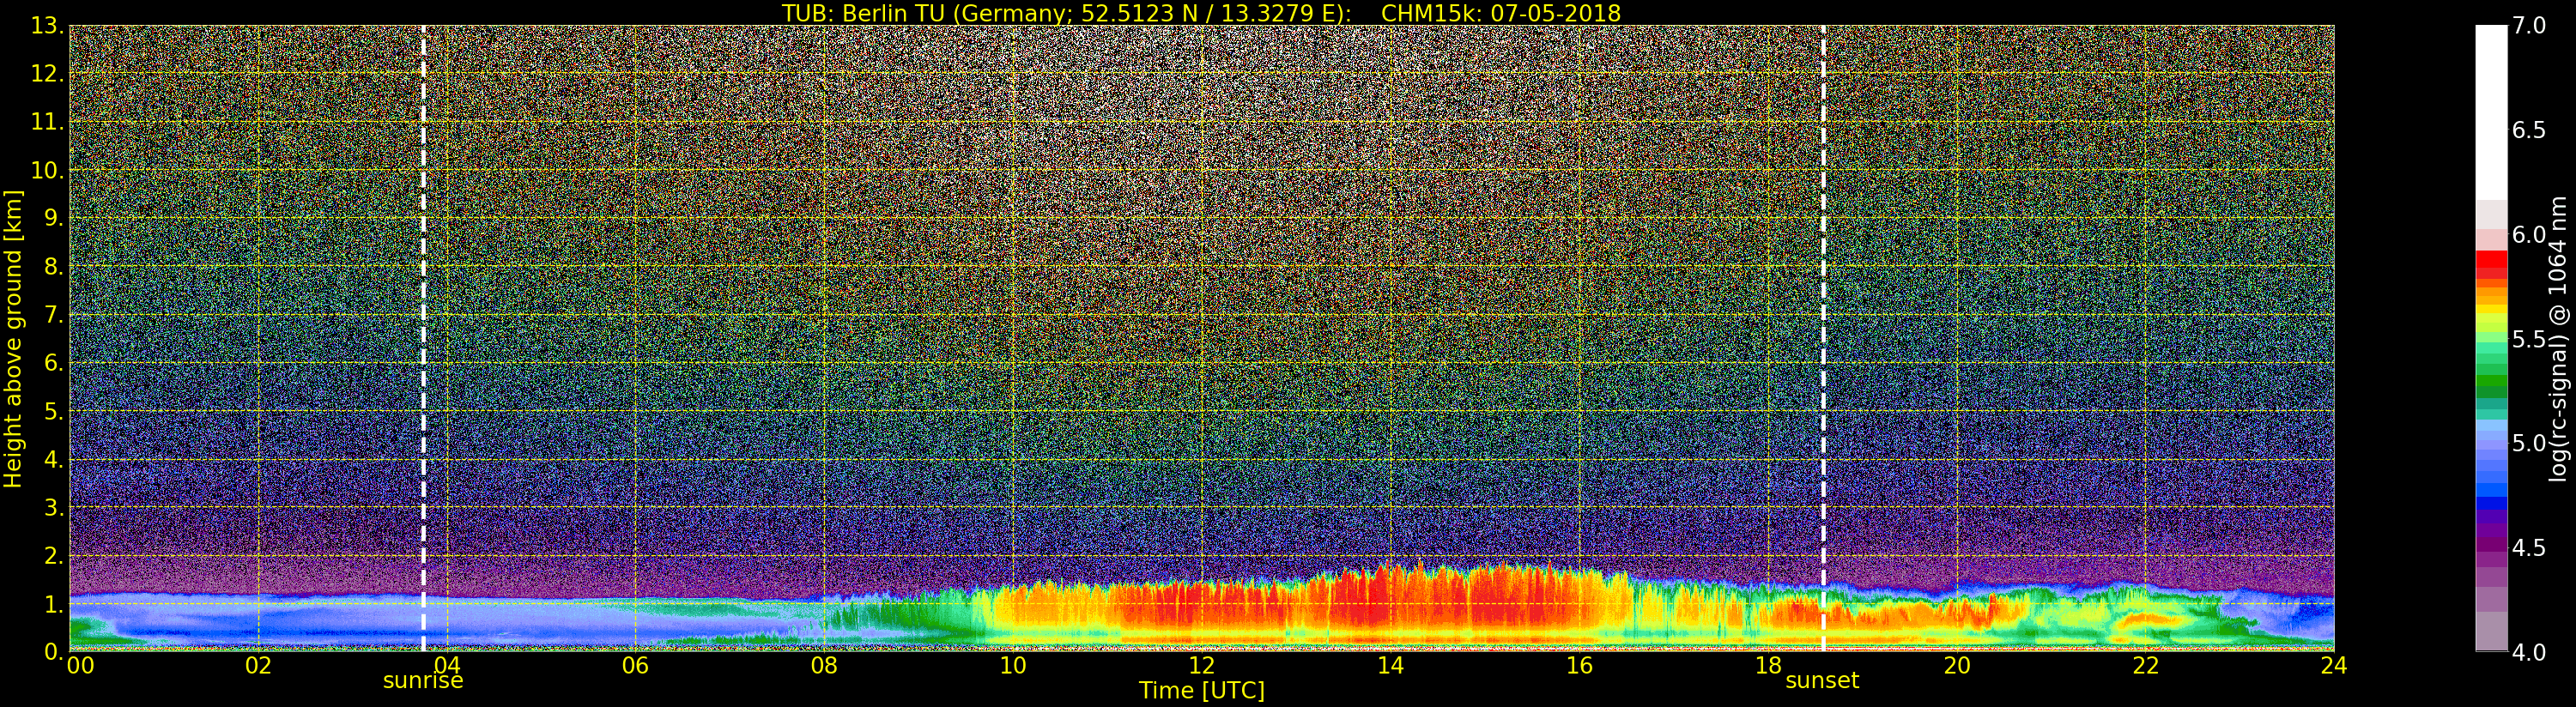Image resolution: width=2576 pixels, height=707 pixels.
Task: Click the colorbar tick label '6.5'
Action: (x=2529, y=130)
